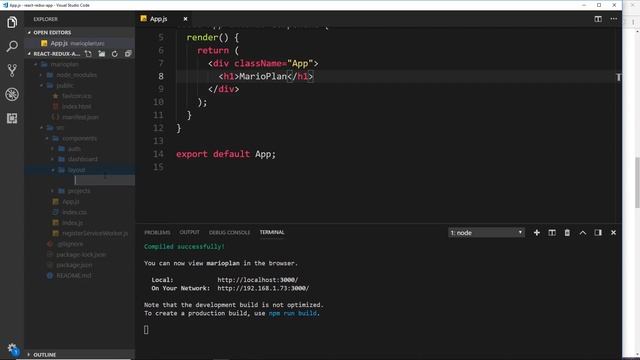Open the Source Control view
The image size is (640, 360).
(12, 70)
